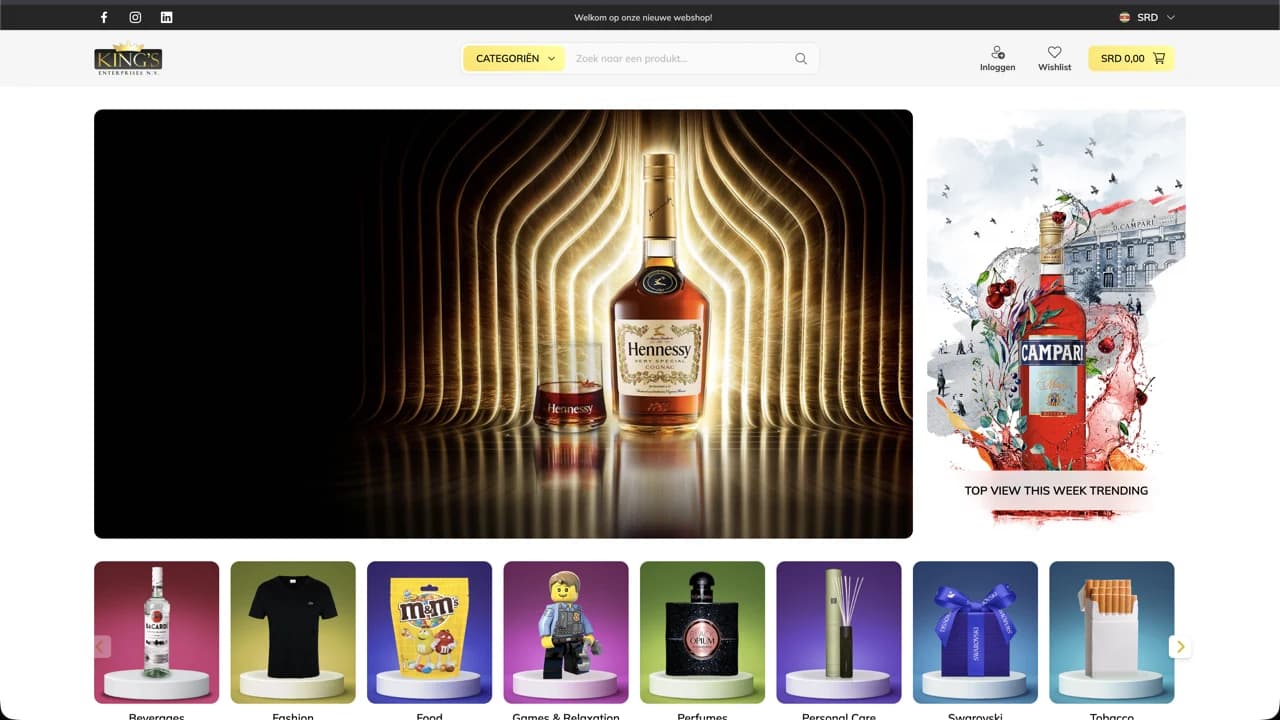Click the search magnifier icon
The image size is (1280, 720).
pyautogui.click(x=801, y=59)
